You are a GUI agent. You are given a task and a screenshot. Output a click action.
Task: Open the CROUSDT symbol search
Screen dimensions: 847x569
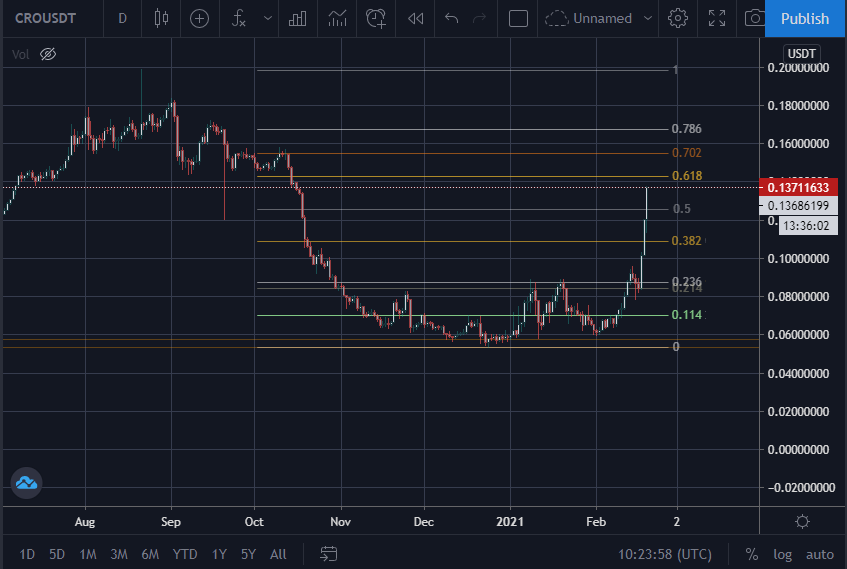(45, 18)
